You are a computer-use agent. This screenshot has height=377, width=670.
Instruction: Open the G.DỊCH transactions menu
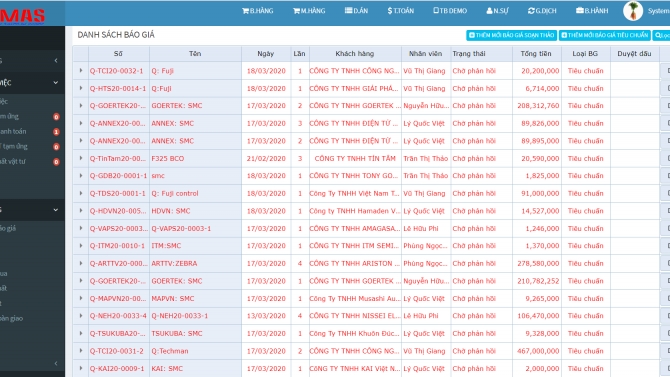pos(542,11)
